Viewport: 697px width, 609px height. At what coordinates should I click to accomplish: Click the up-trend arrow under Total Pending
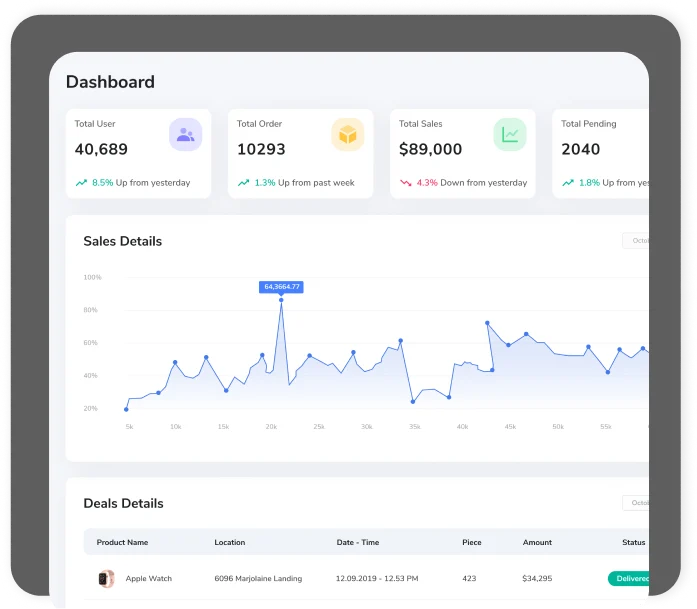coord(567,183)
